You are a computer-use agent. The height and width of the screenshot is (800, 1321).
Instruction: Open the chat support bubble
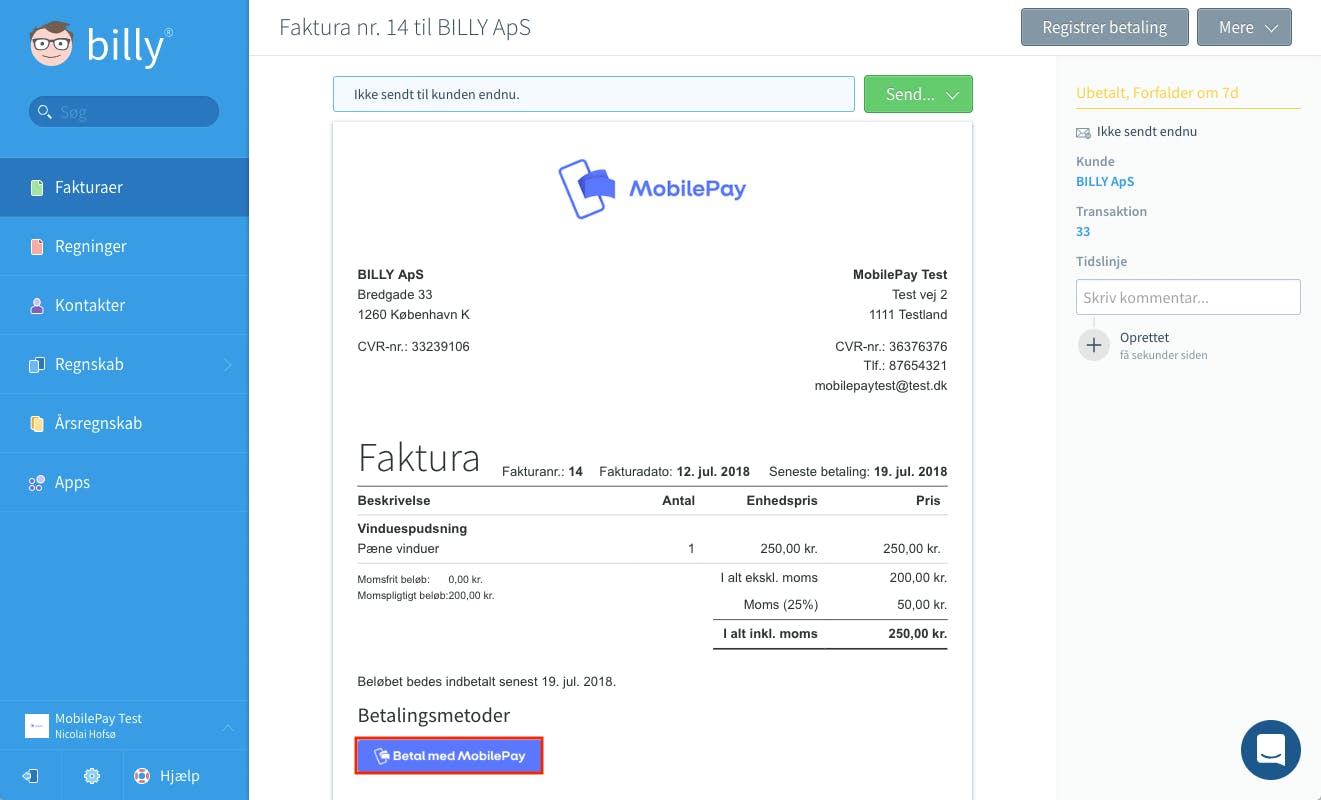1270,749
